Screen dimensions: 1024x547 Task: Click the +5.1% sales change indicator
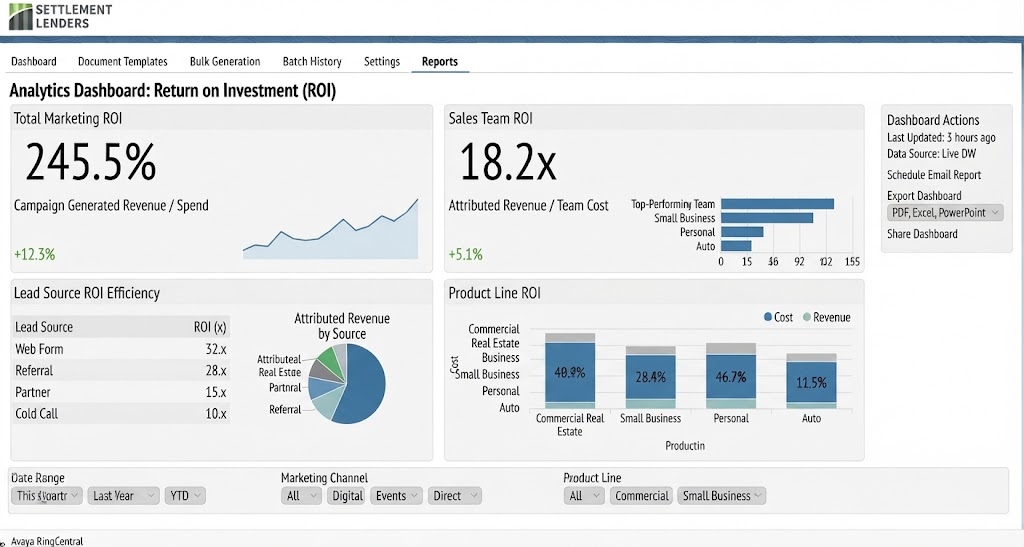(x=466, y=255)
